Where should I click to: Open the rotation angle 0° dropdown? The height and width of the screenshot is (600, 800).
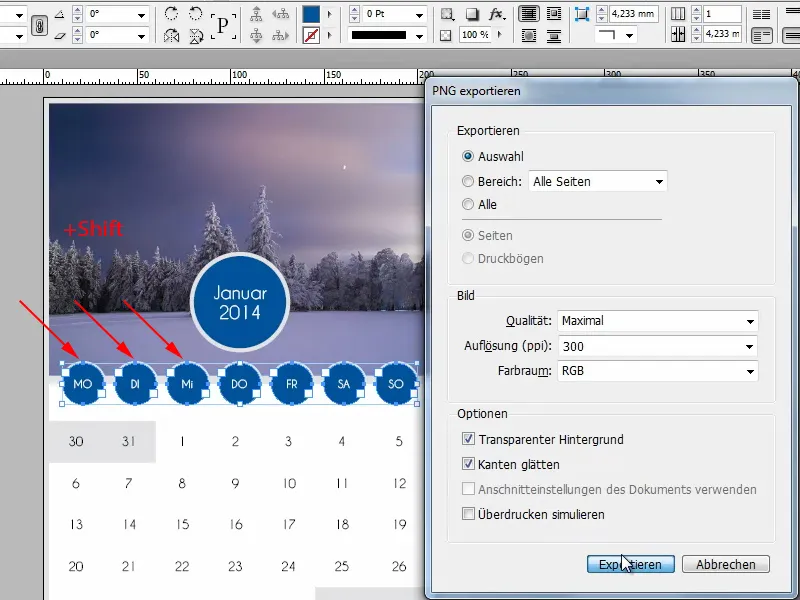141,15
